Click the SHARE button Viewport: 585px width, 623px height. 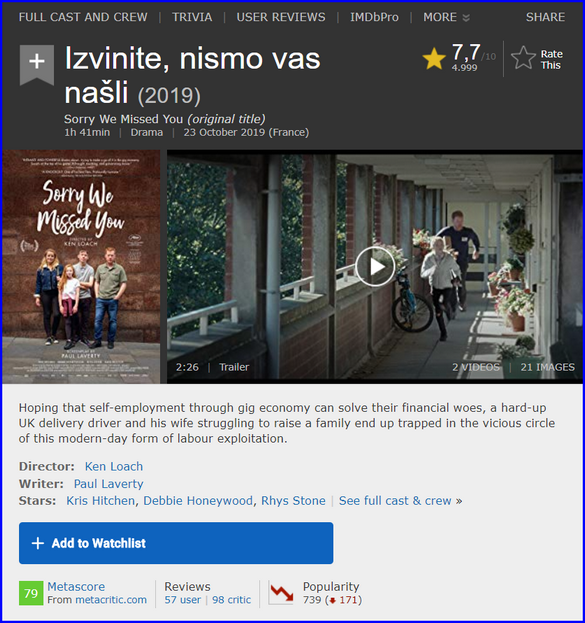[545, 17]
